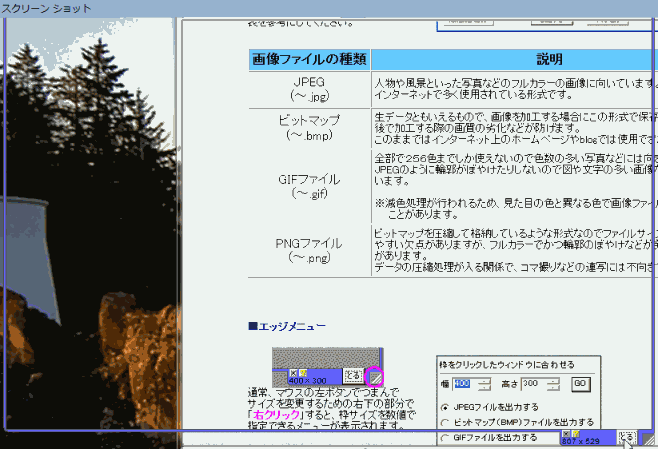Image resolution: width=658 pixels, height=449 pixels.
Task: Click the ビットマップ (～.bmp) table cell
Action: 309,128
